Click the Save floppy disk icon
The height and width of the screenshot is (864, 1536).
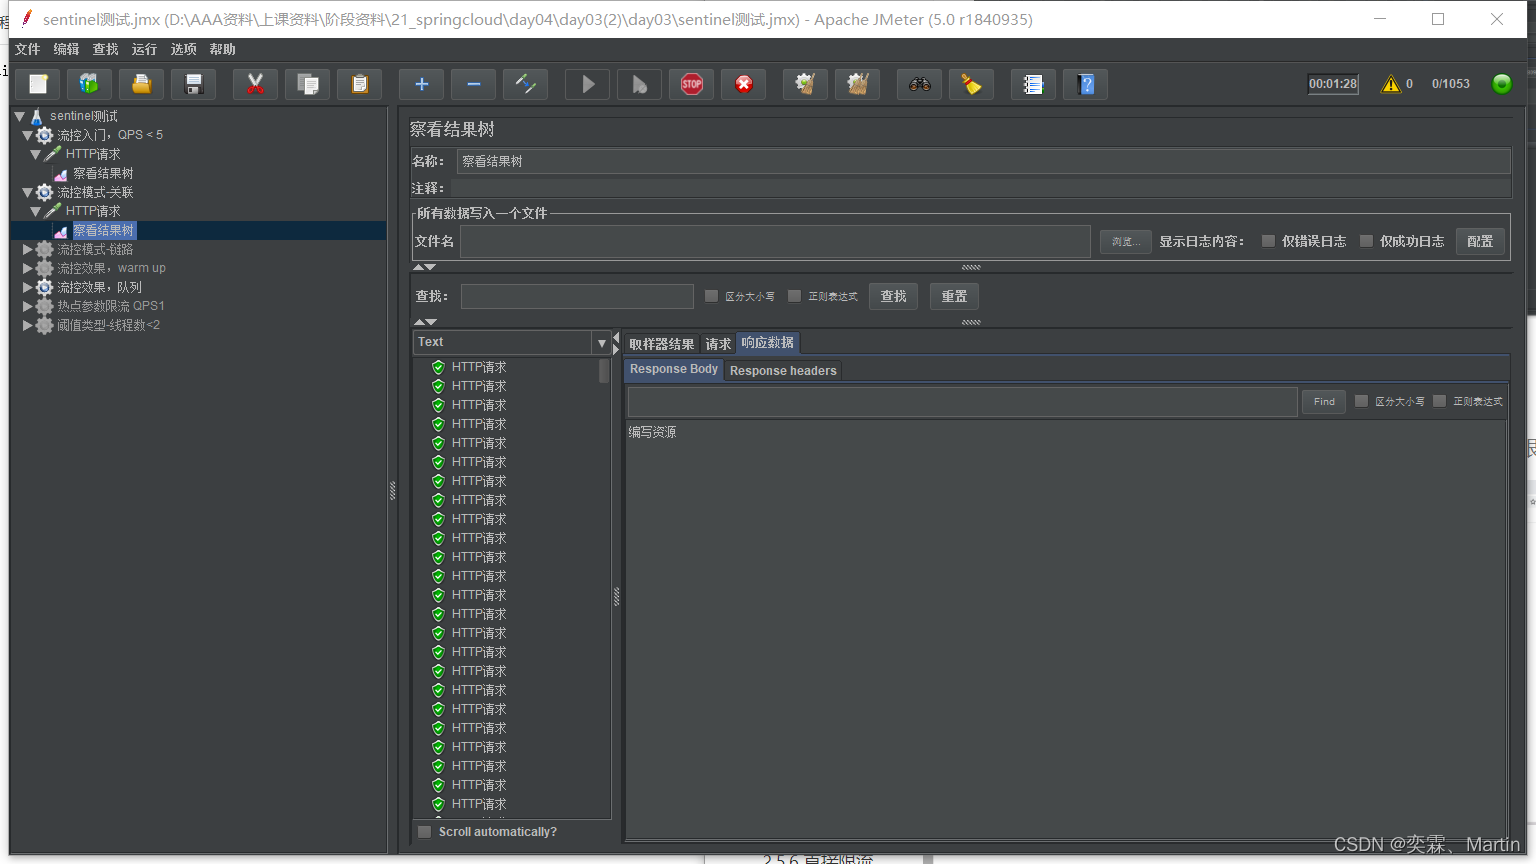(194, 85)
